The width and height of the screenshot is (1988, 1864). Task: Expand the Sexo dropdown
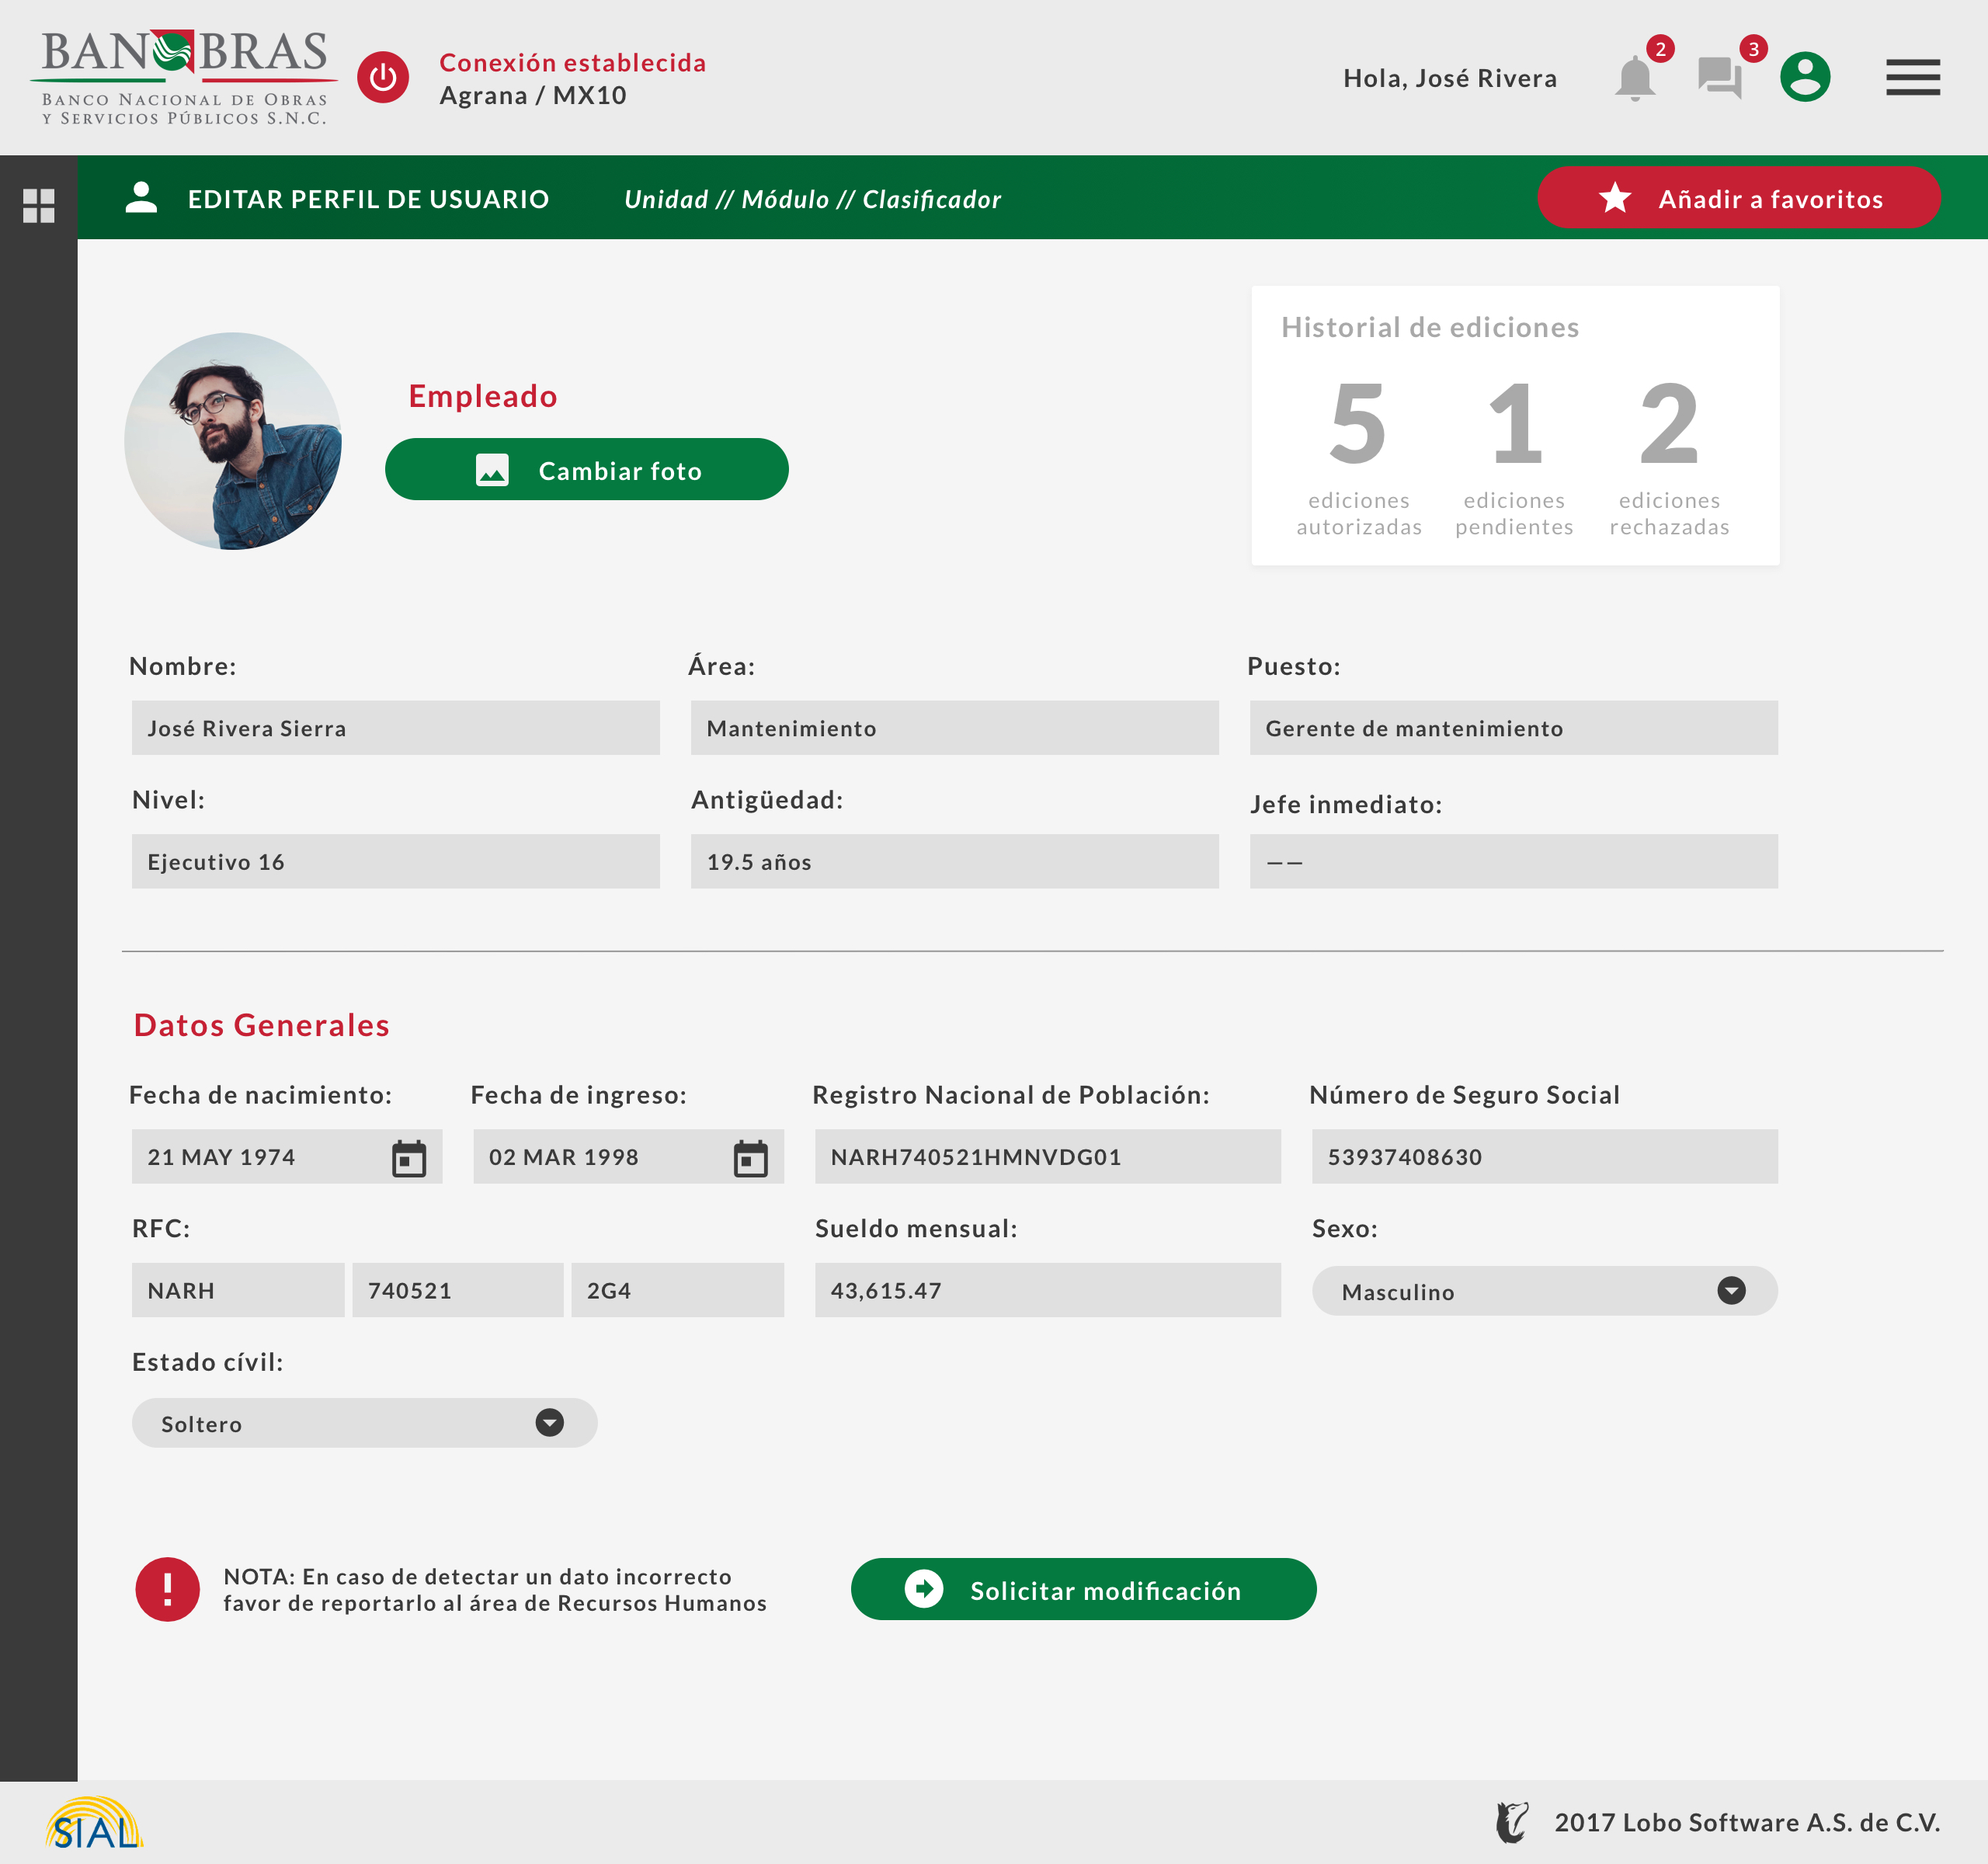(1731, 1291)
